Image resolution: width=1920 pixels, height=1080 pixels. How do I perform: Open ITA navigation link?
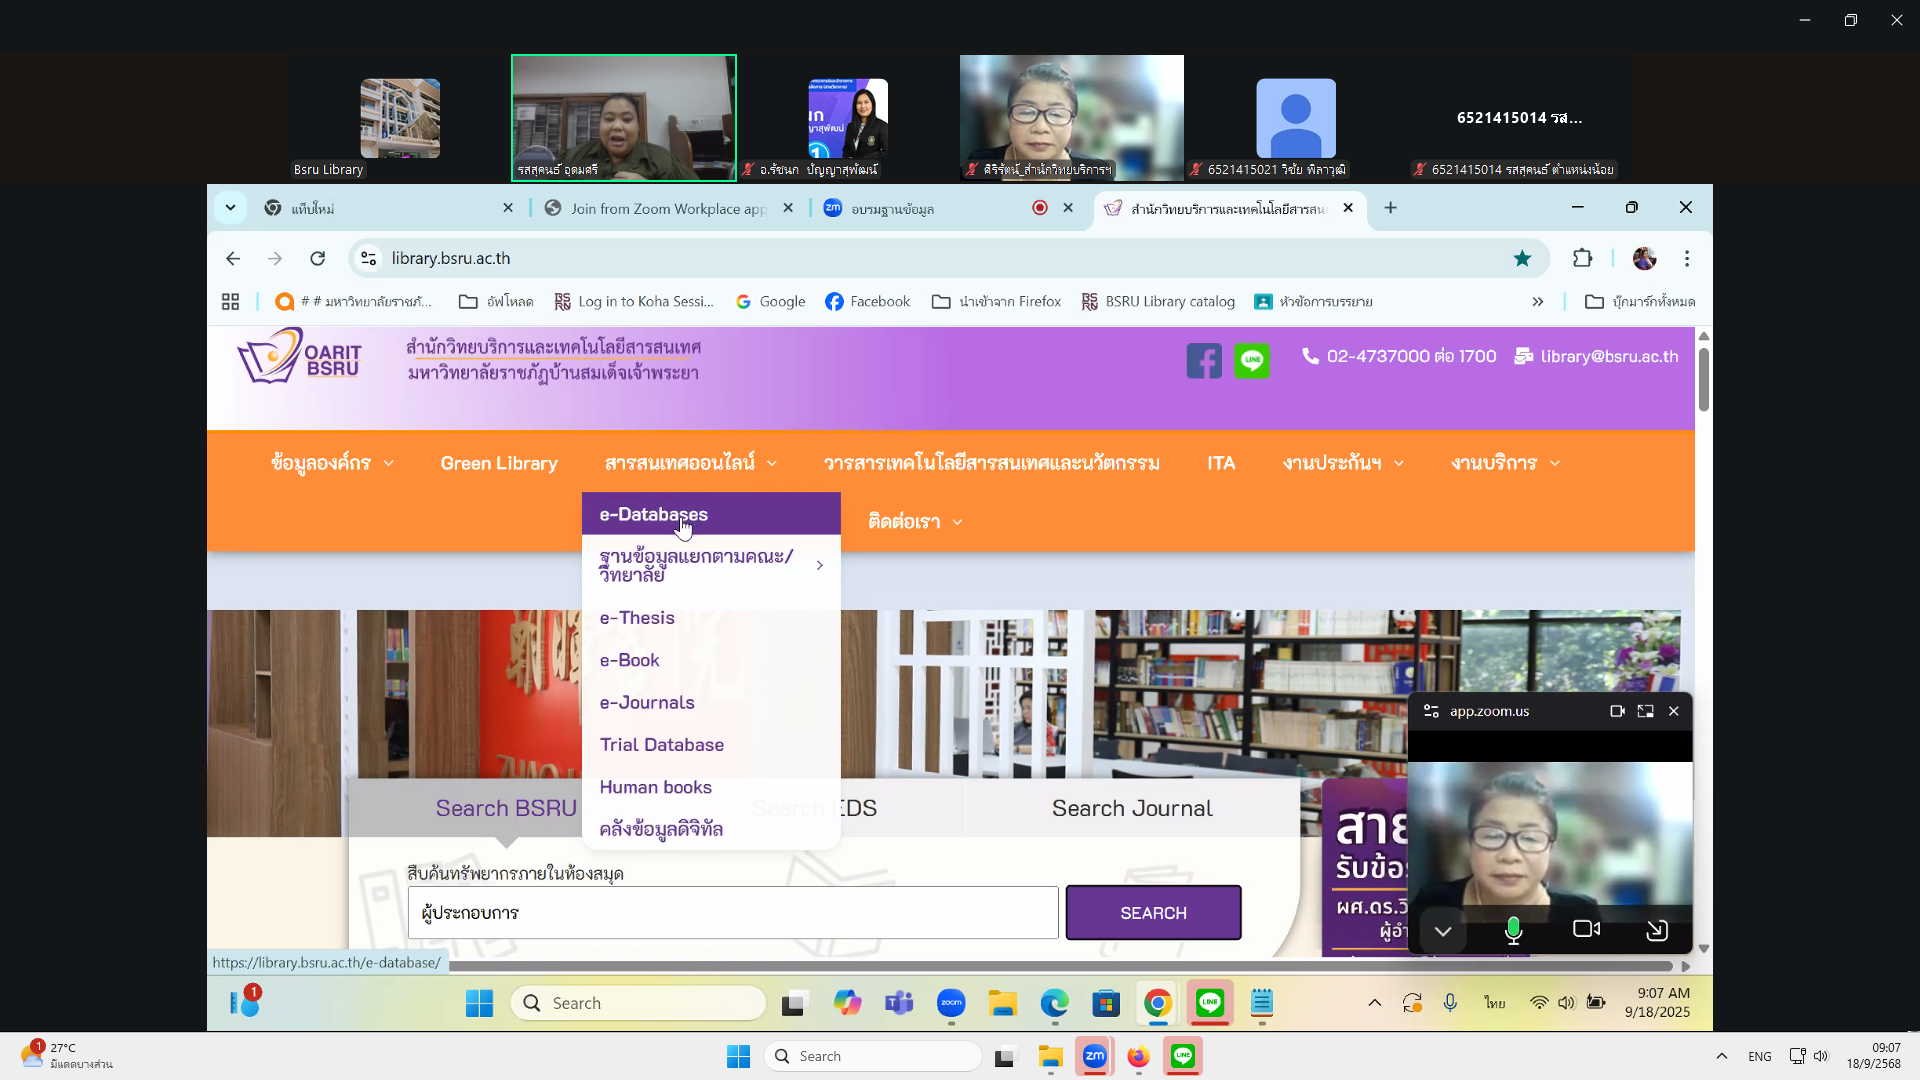pyautogui.click(x=1221, y=463)
